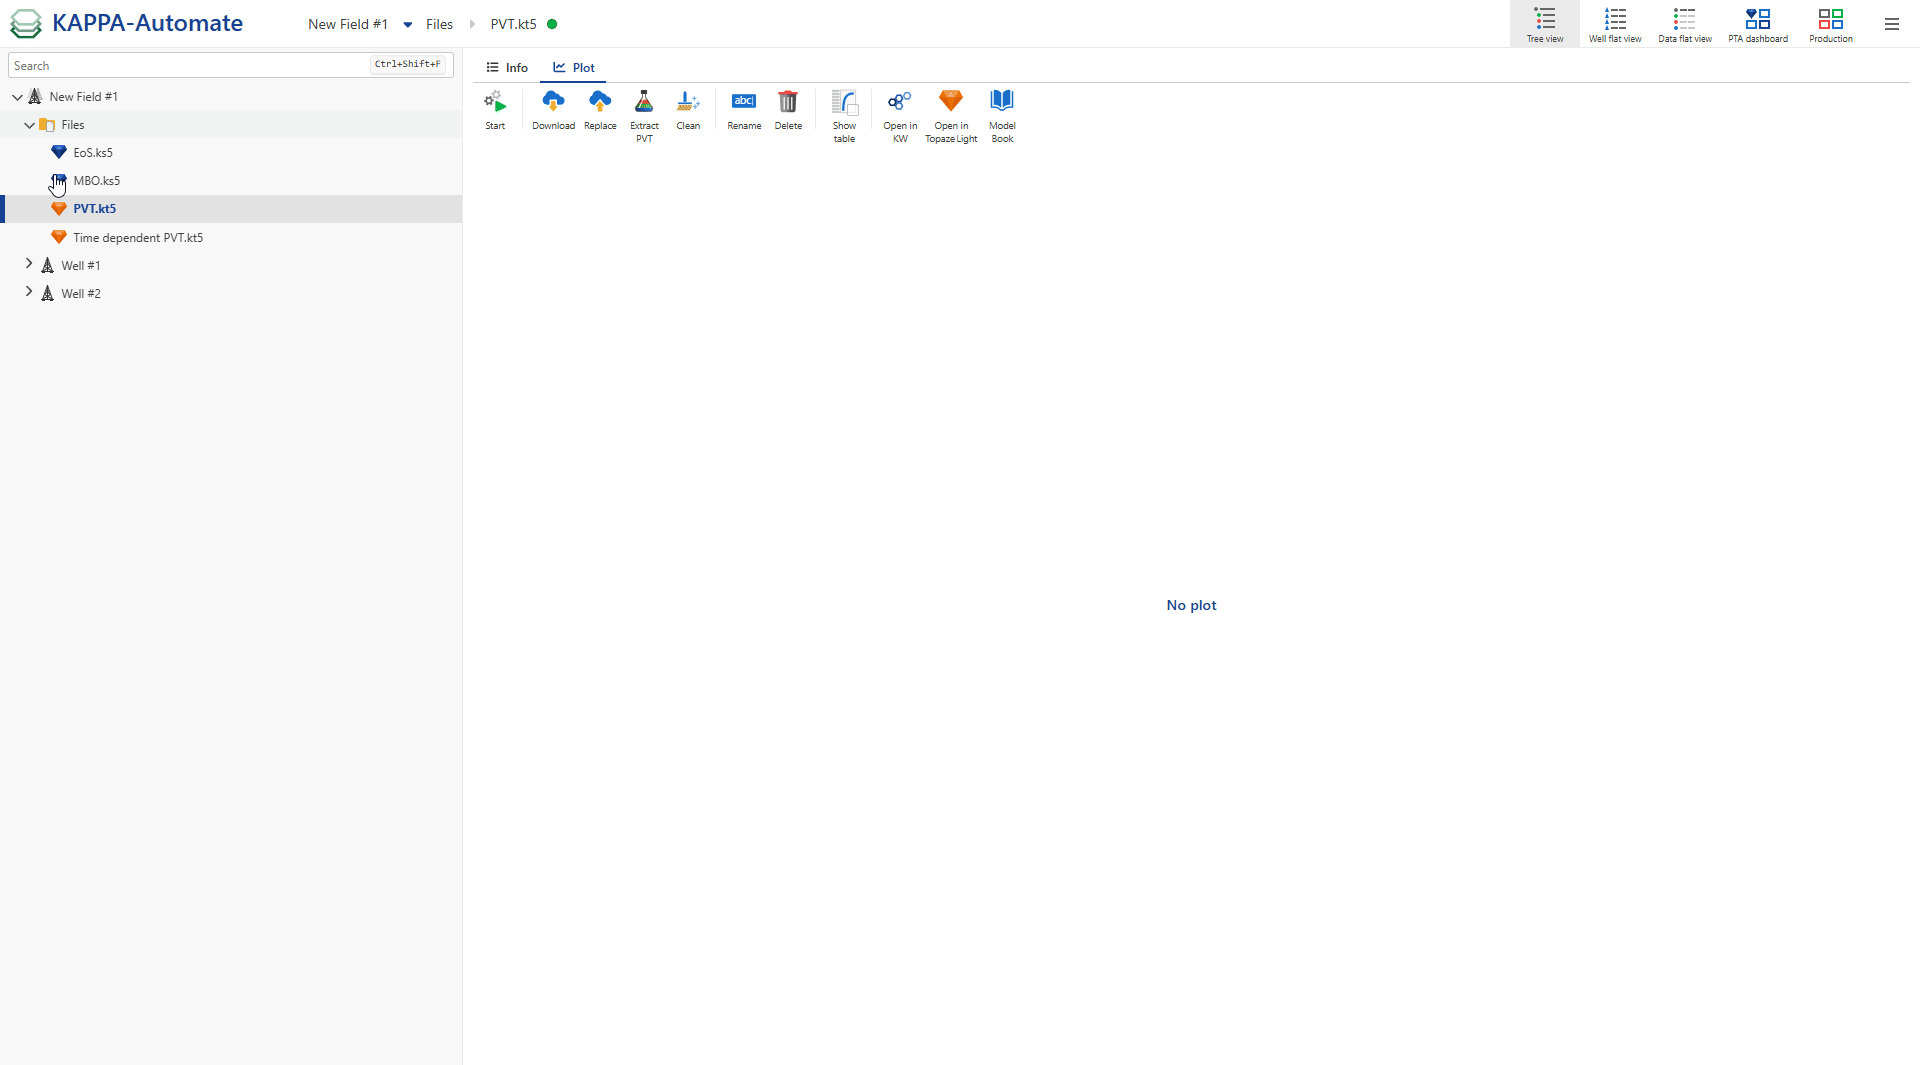This screenshot has width=1920, height=1065.
Task: Click the KAPPA-Automate title
Action: point(147,23)
